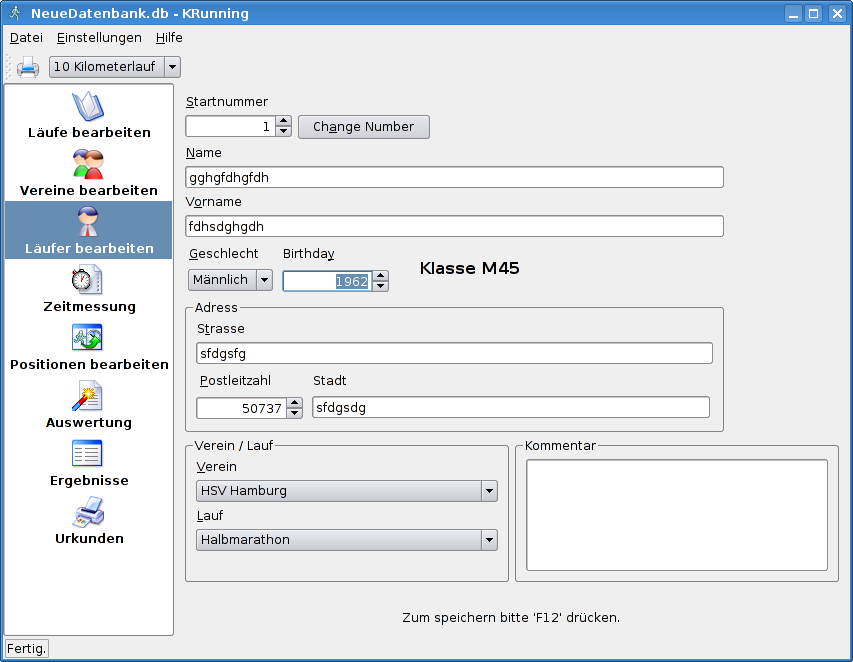
Task: Increase the Postleitzahl value
Action: (294, 403)
